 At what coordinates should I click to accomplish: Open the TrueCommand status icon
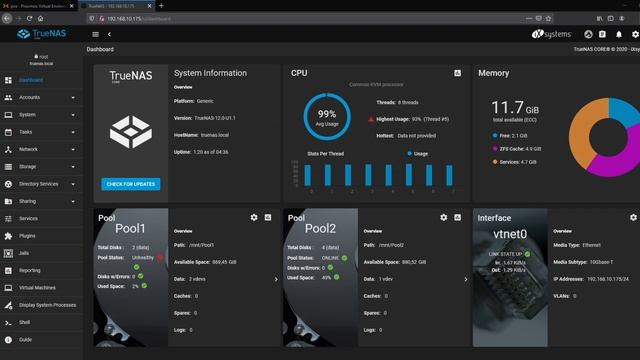coord(588,34)
